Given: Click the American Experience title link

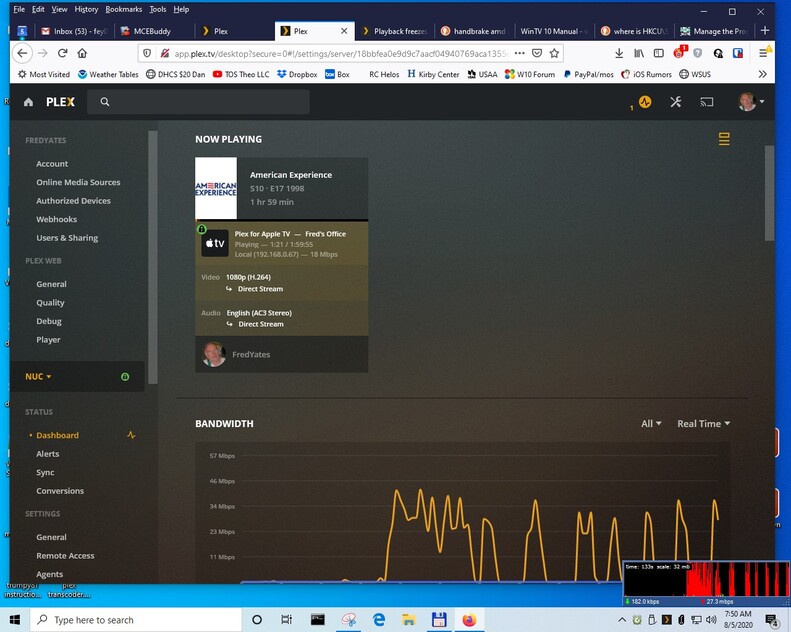Looking at the screenshot, I should pyautogui.click(x=291, y=175).
